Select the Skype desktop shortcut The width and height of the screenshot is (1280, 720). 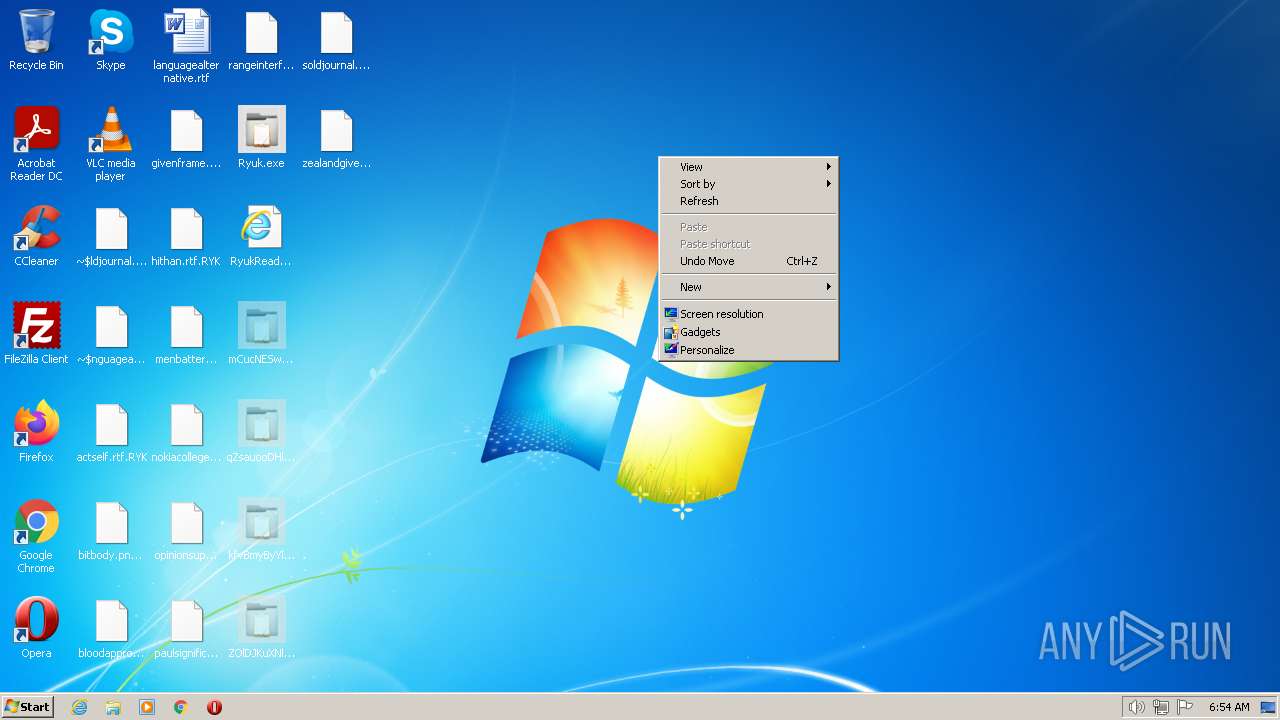[111, 40]
